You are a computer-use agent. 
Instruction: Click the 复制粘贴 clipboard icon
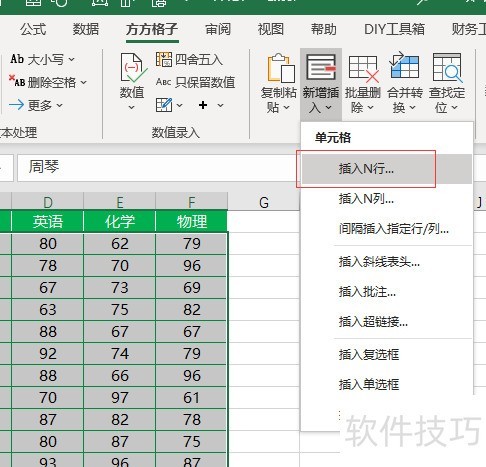pos(281,68)
